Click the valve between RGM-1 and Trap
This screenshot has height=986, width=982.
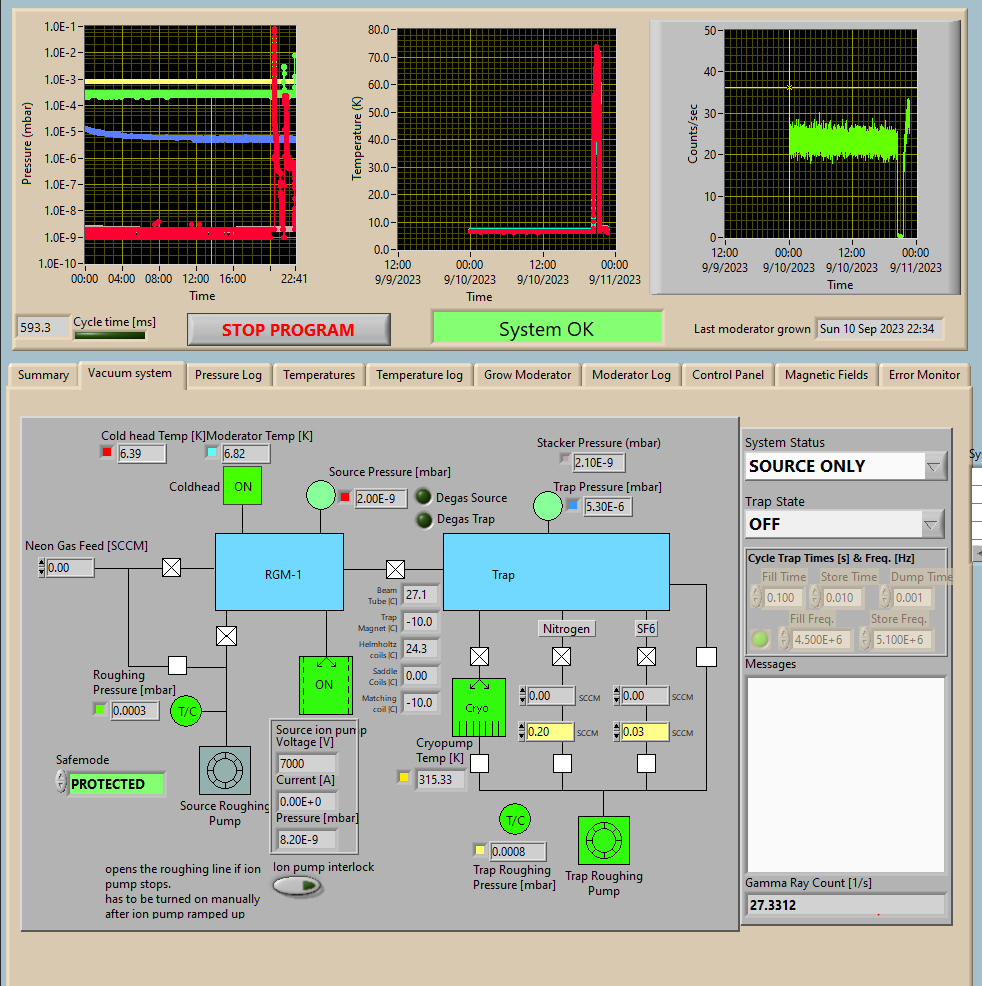[395, 570]
